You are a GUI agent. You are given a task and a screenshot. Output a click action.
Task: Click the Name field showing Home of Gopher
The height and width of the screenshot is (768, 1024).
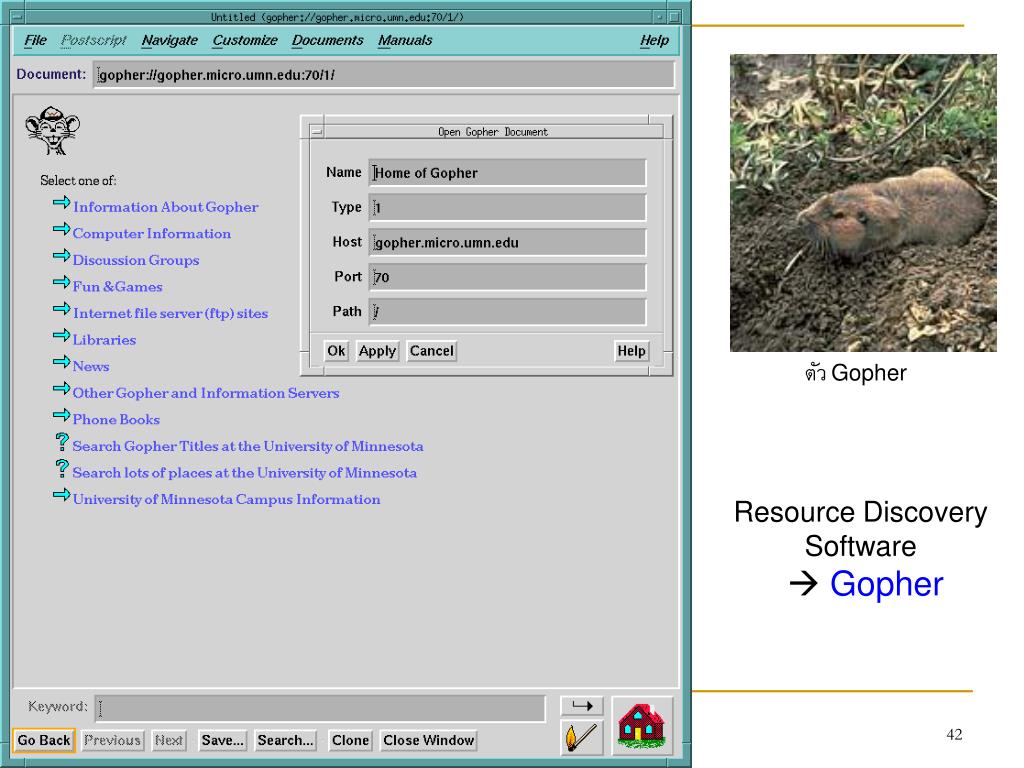[507, 172]
